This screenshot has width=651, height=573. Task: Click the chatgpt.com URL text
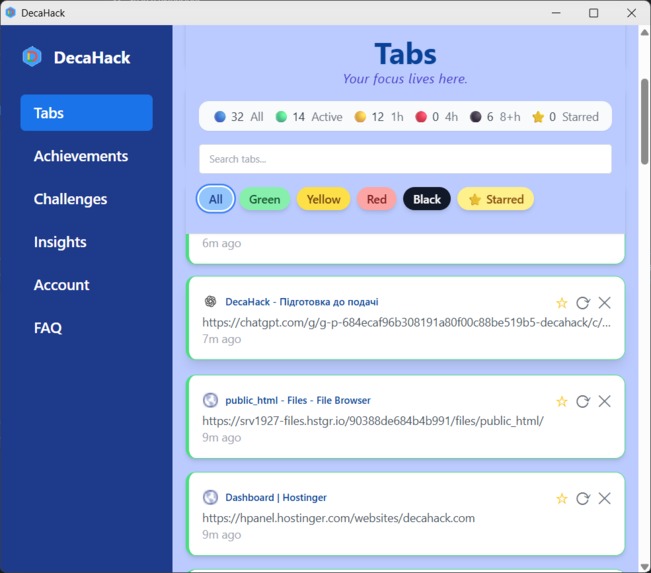406,322
